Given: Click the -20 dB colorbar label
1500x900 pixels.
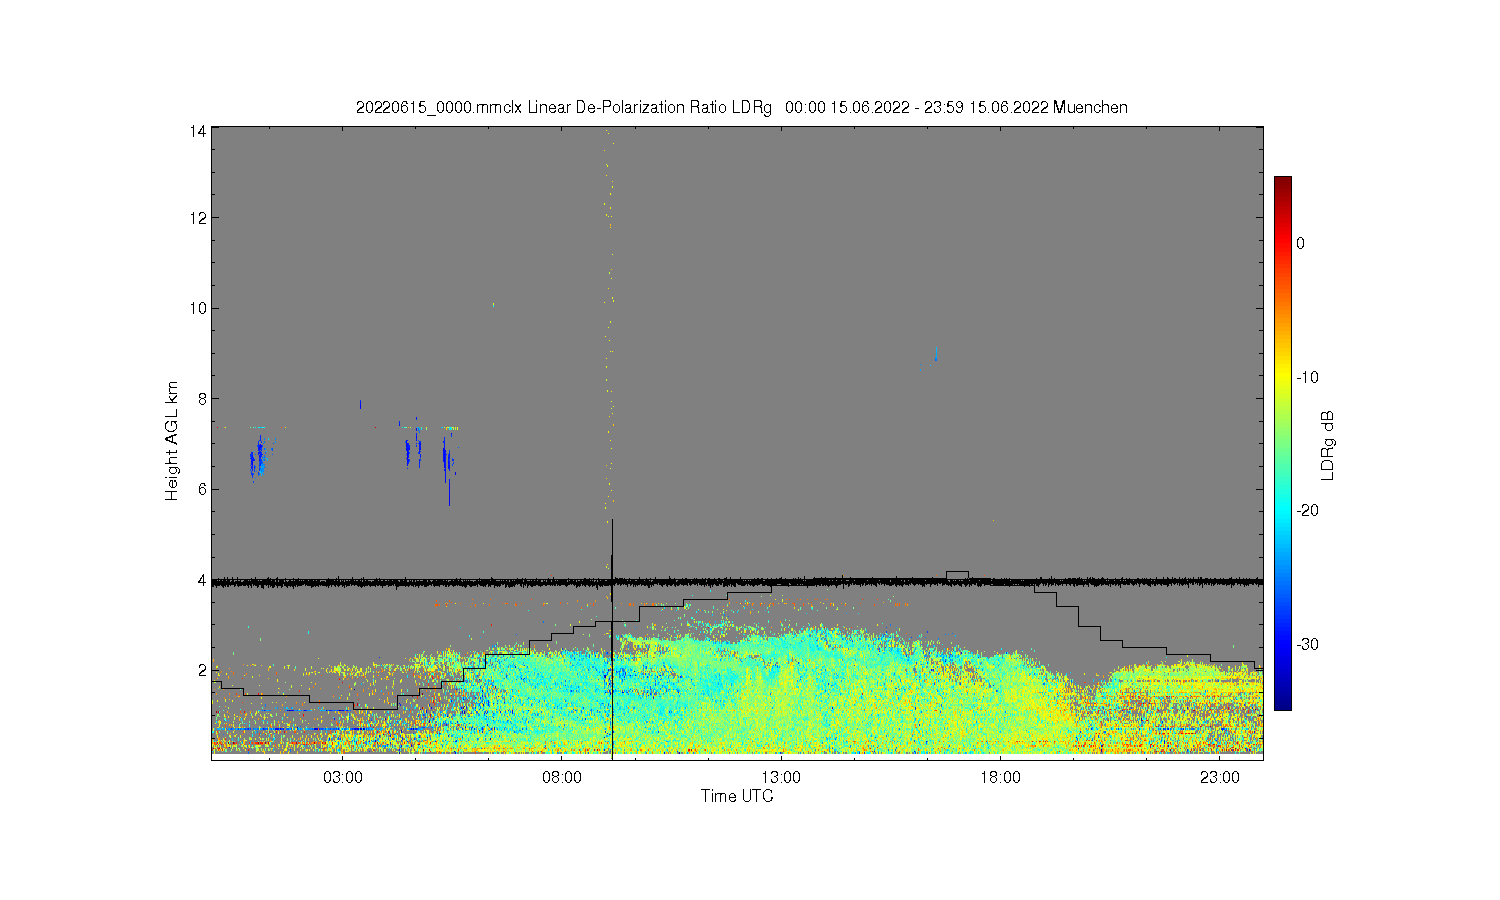Looking at the screenshot, I should point(1308,510).
